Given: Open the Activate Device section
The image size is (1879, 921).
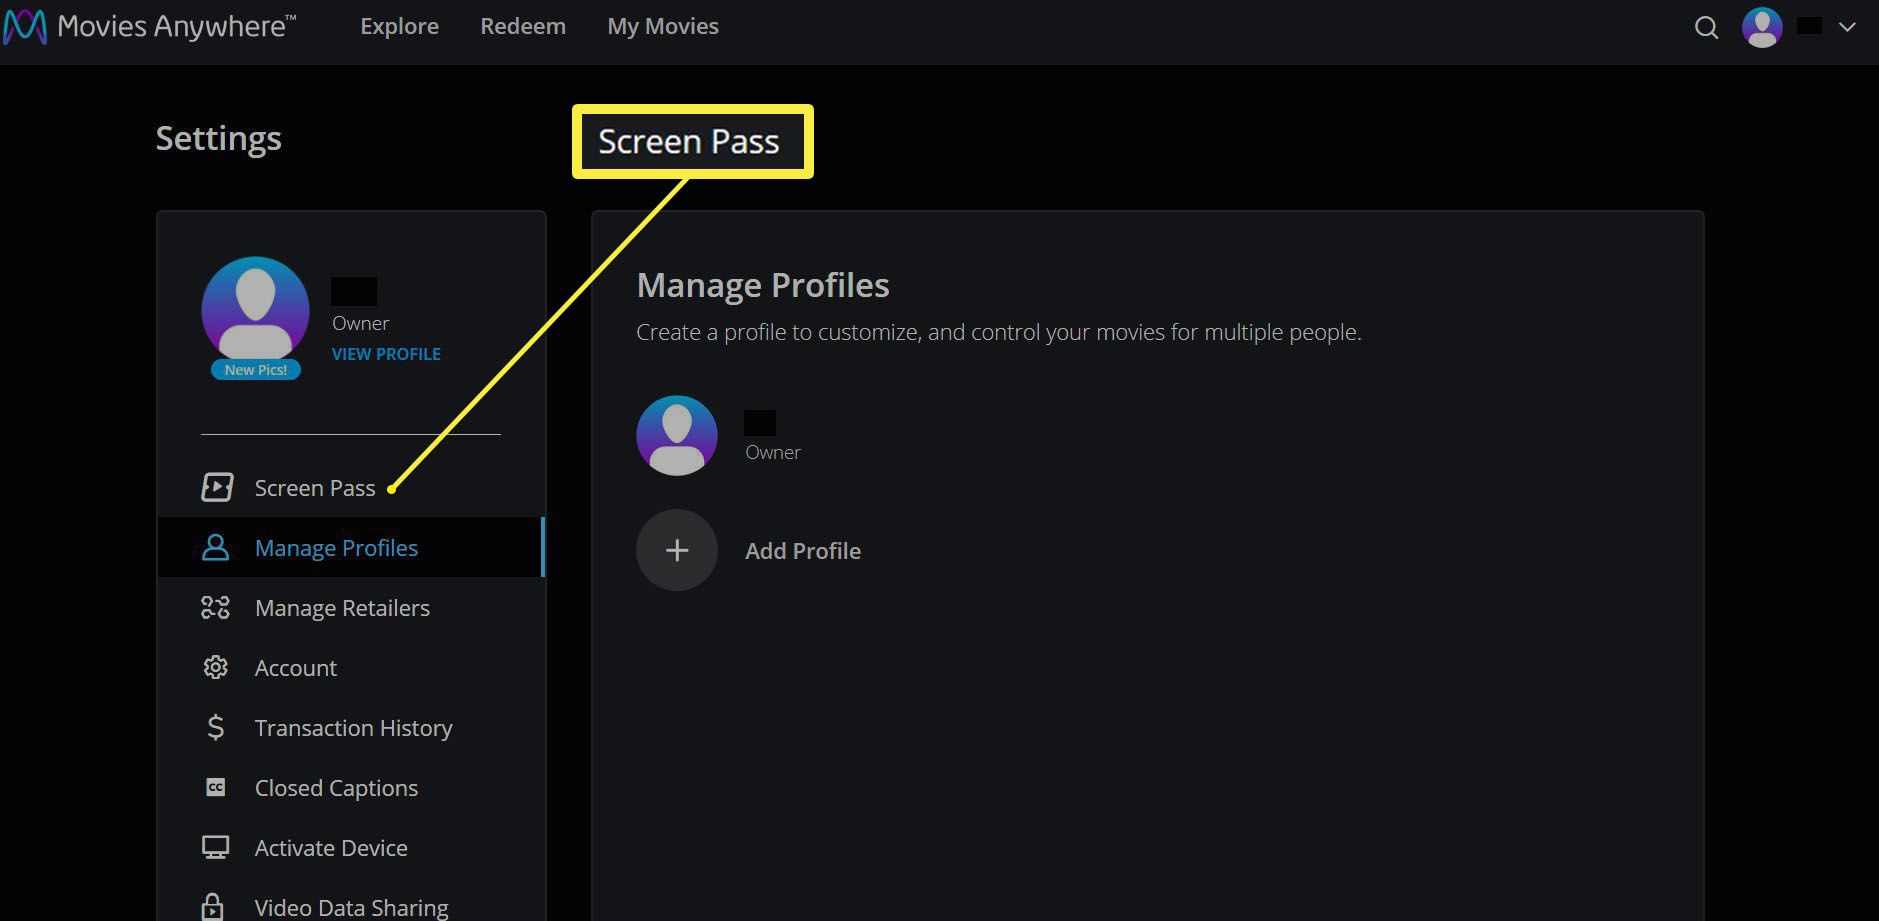Looking at the screenshot, I should pyautogui.click(x=331, y=848).
